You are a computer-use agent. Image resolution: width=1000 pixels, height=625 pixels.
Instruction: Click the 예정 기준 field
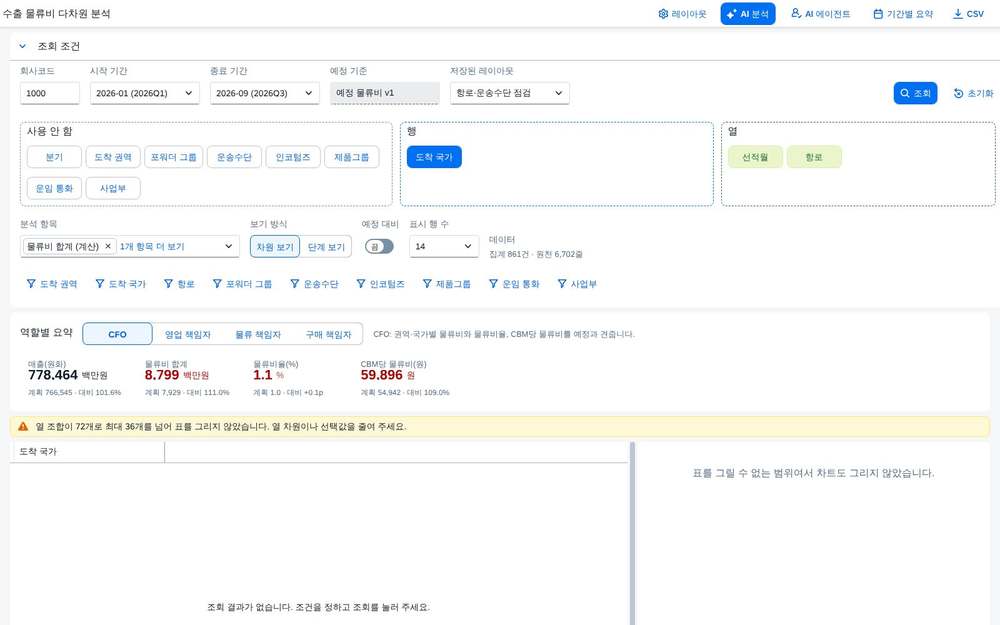[x=385, y=93]
